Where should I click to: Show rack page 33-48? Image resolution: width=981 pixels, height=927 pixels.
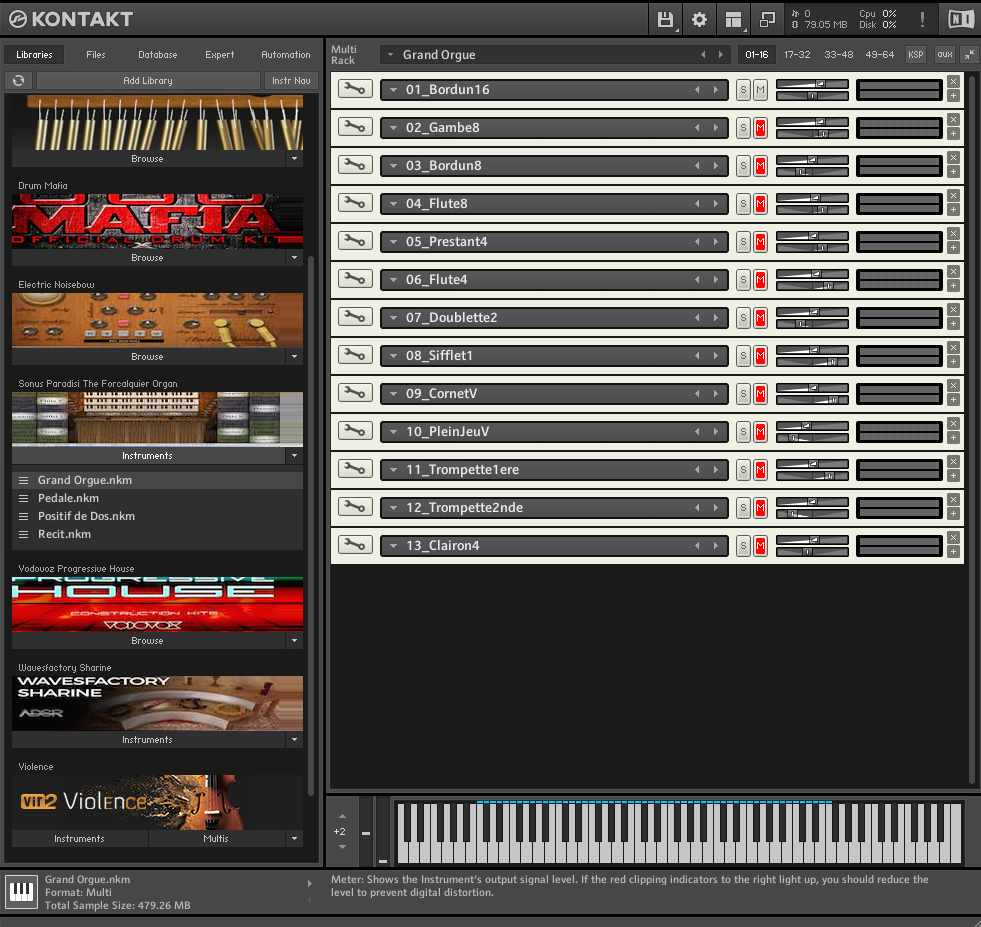click(838, 54)
